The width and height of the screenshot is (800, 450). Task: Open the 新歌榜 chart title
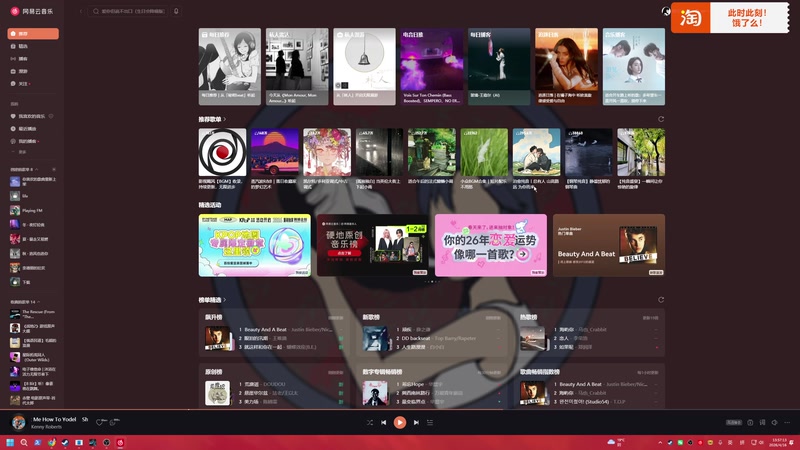coord(371,317)
